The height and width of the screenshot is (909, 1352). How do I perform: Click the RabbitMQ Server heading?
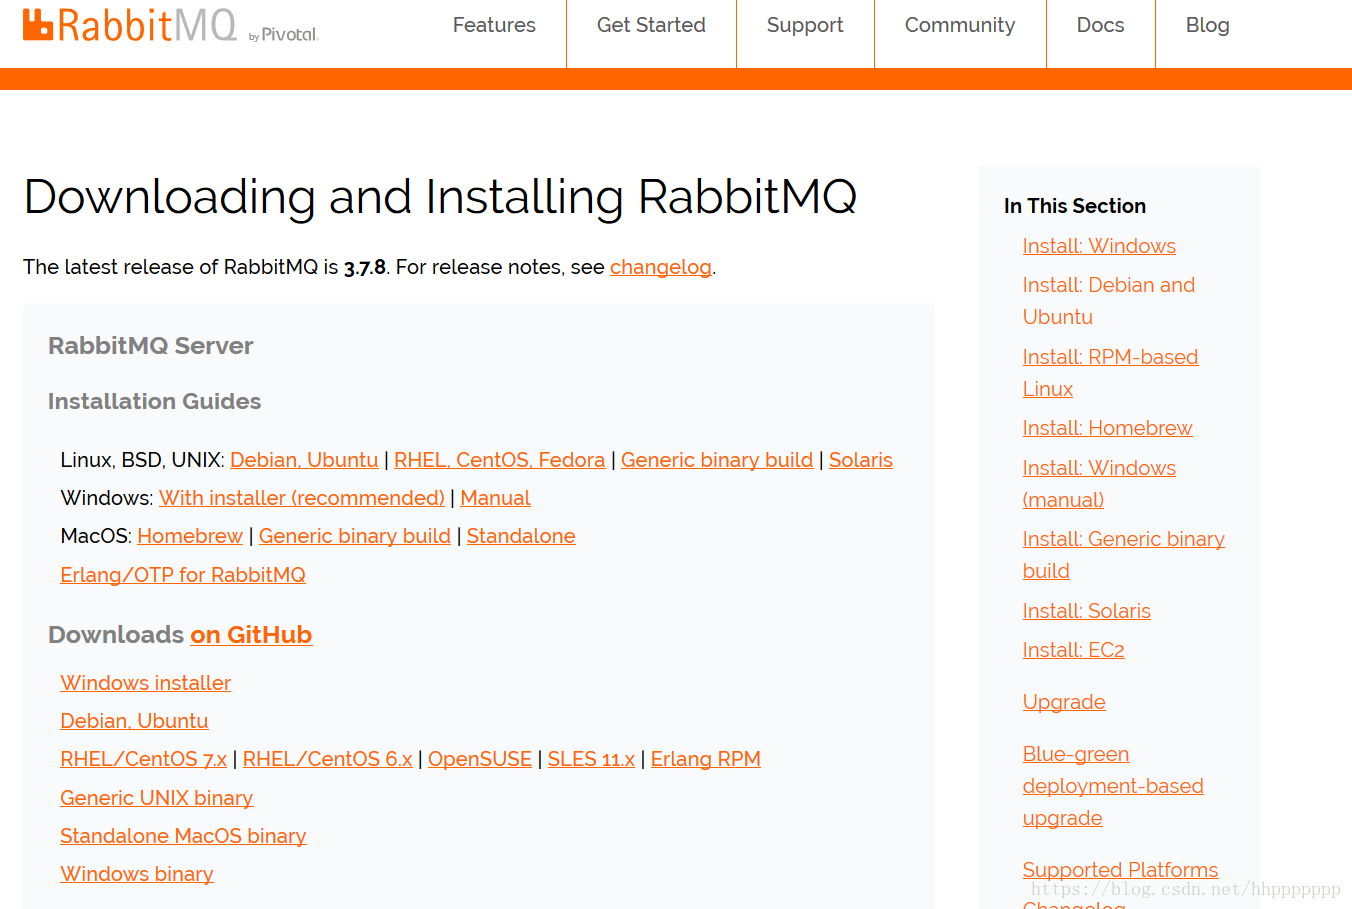click(151, 346)
